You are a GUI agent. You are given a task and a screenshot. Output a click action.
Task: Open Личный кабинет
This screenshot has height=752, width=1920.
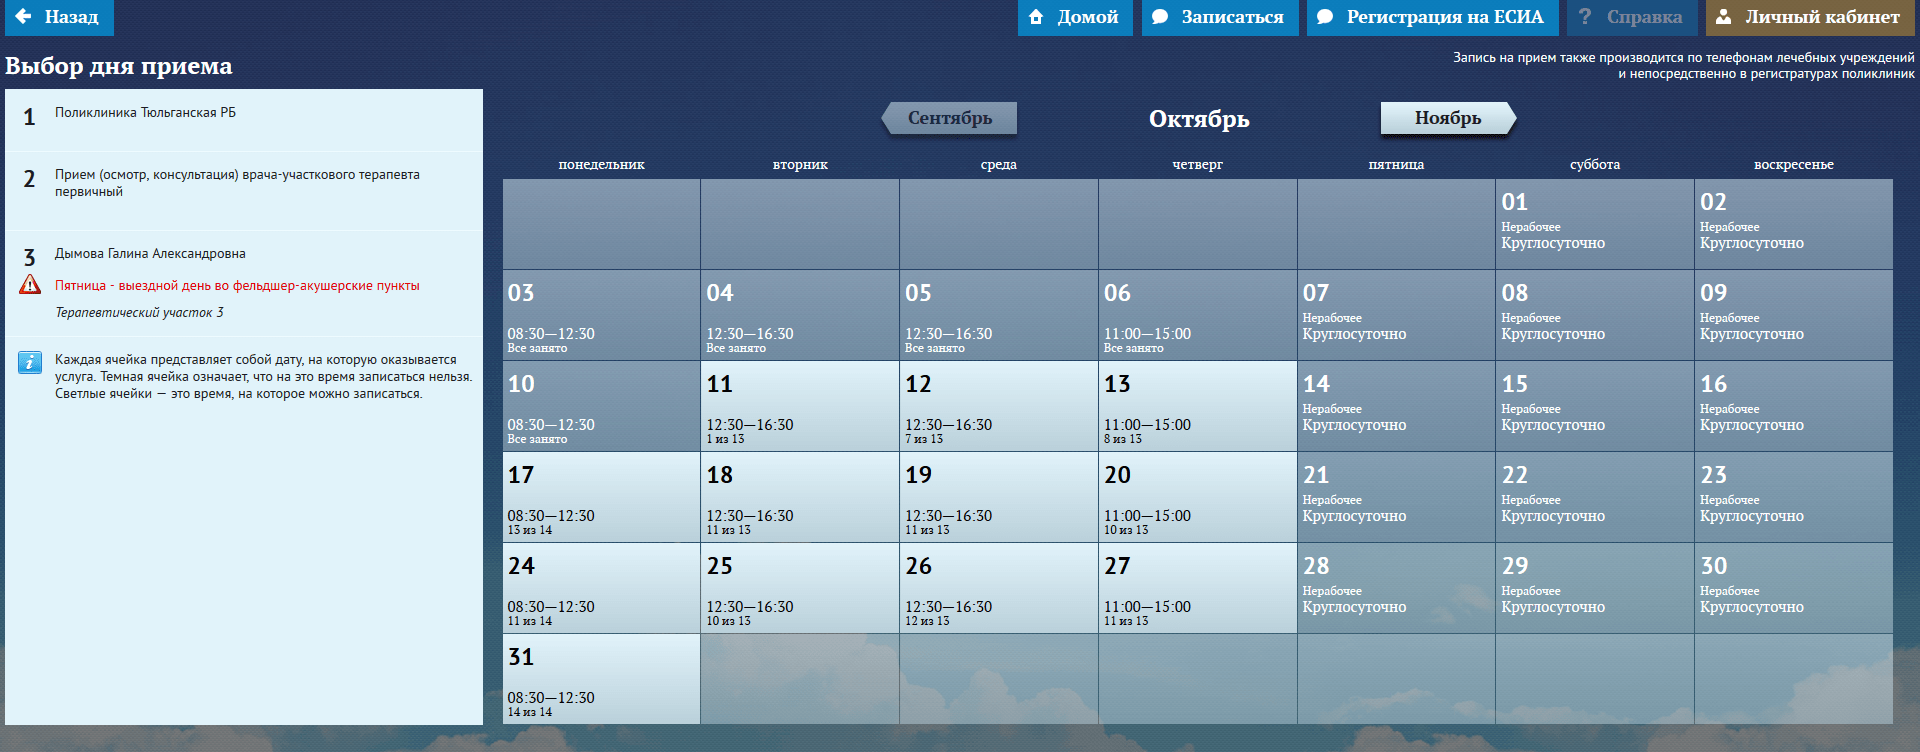(1811, 17)
